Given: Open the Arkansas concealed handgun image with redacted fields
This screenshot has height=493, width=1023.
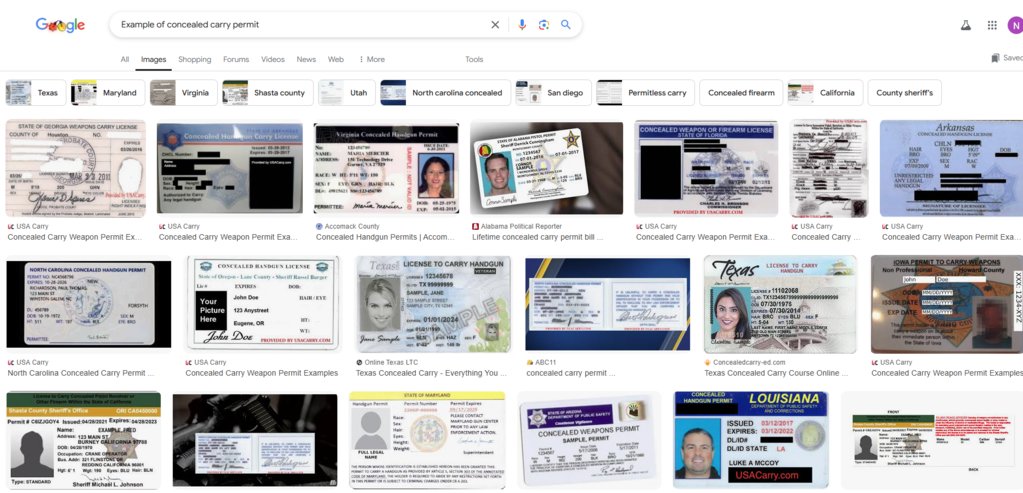Looking at the screenshot, I should click(x=951, y=168).
